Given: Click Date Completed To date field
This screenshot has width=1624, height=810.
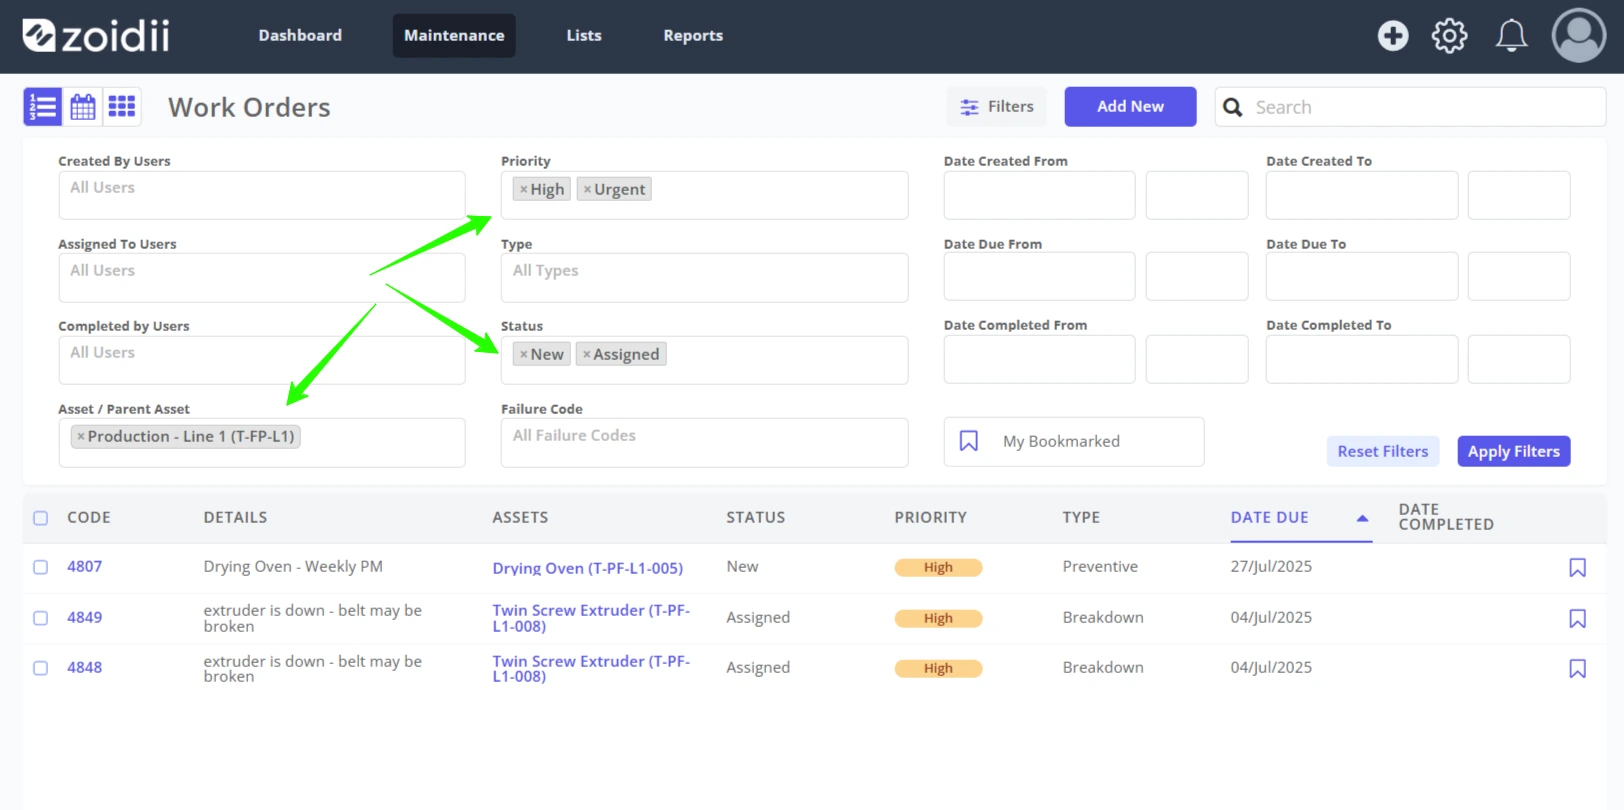Looking at the screenshot, I should click(x=1362, y=359).
